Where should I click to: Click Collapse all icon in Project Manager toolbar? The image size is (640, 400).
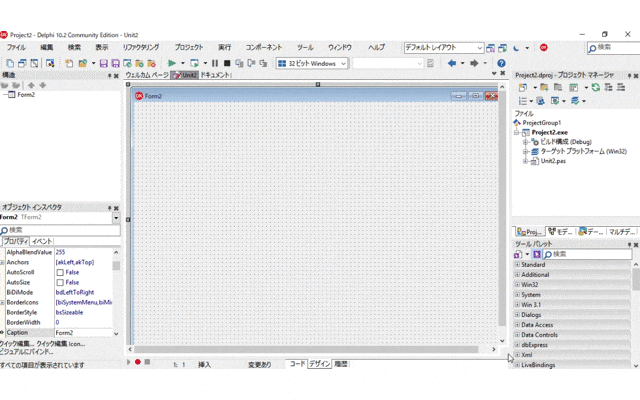tap(621, 87)
